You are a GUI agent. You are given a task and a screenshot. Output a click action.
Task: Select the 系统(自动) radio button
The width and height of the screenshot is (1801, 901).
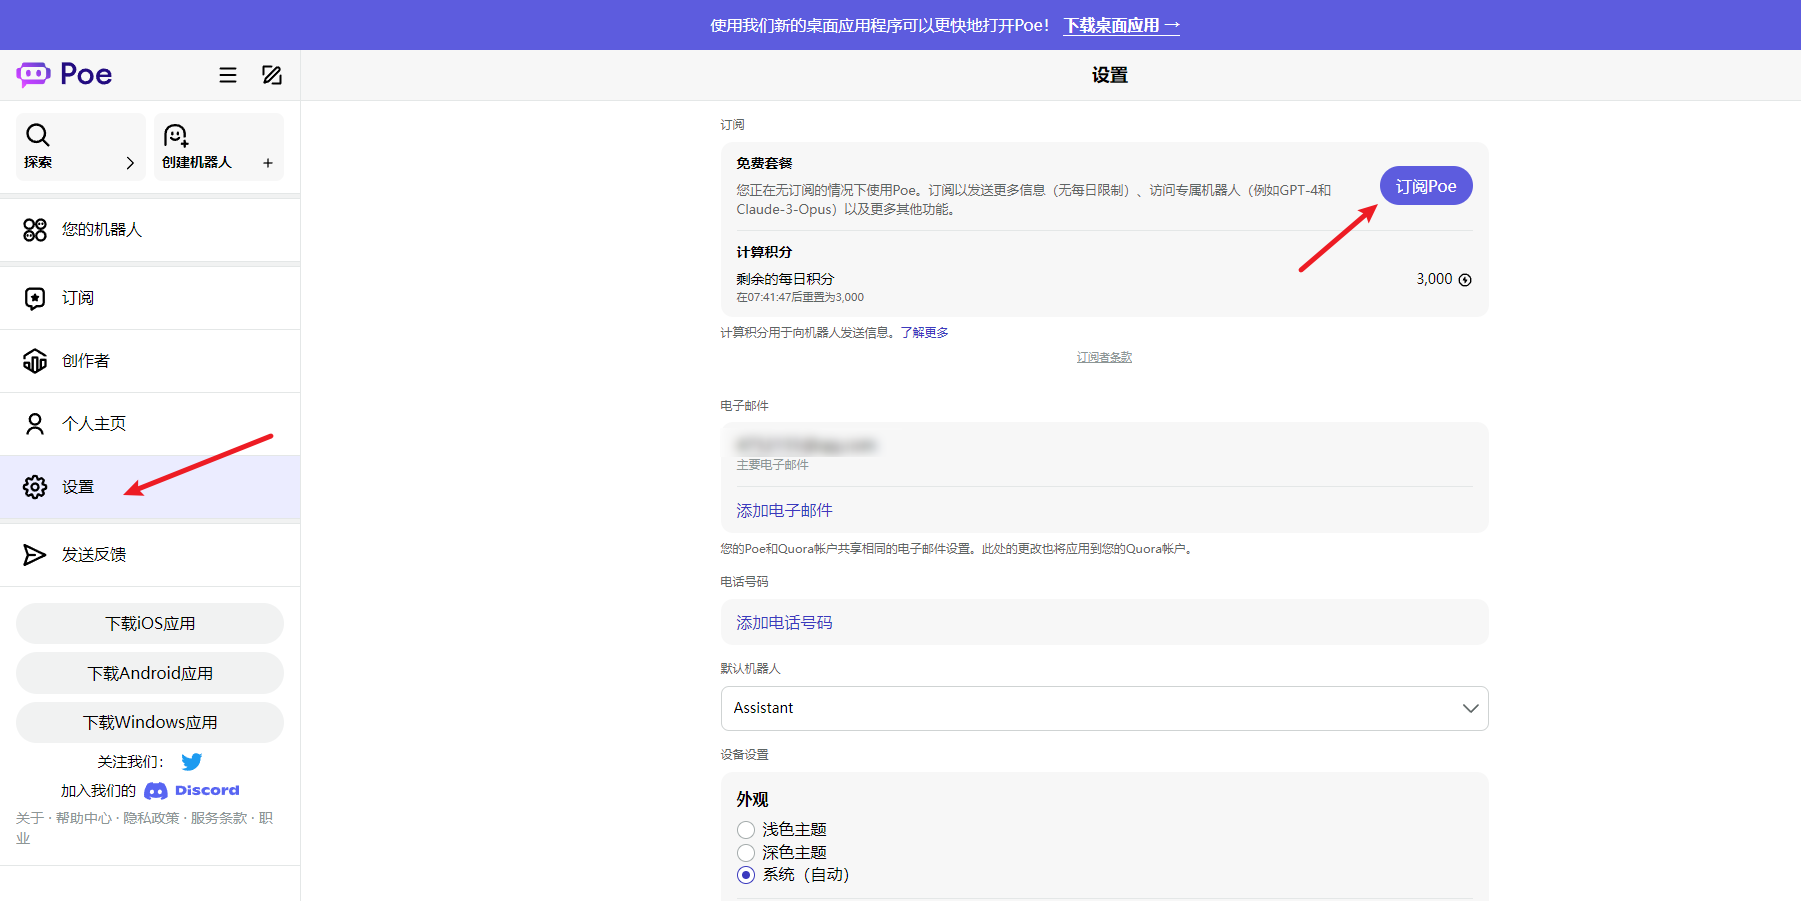pyautogui.click(x=746, y=875)
